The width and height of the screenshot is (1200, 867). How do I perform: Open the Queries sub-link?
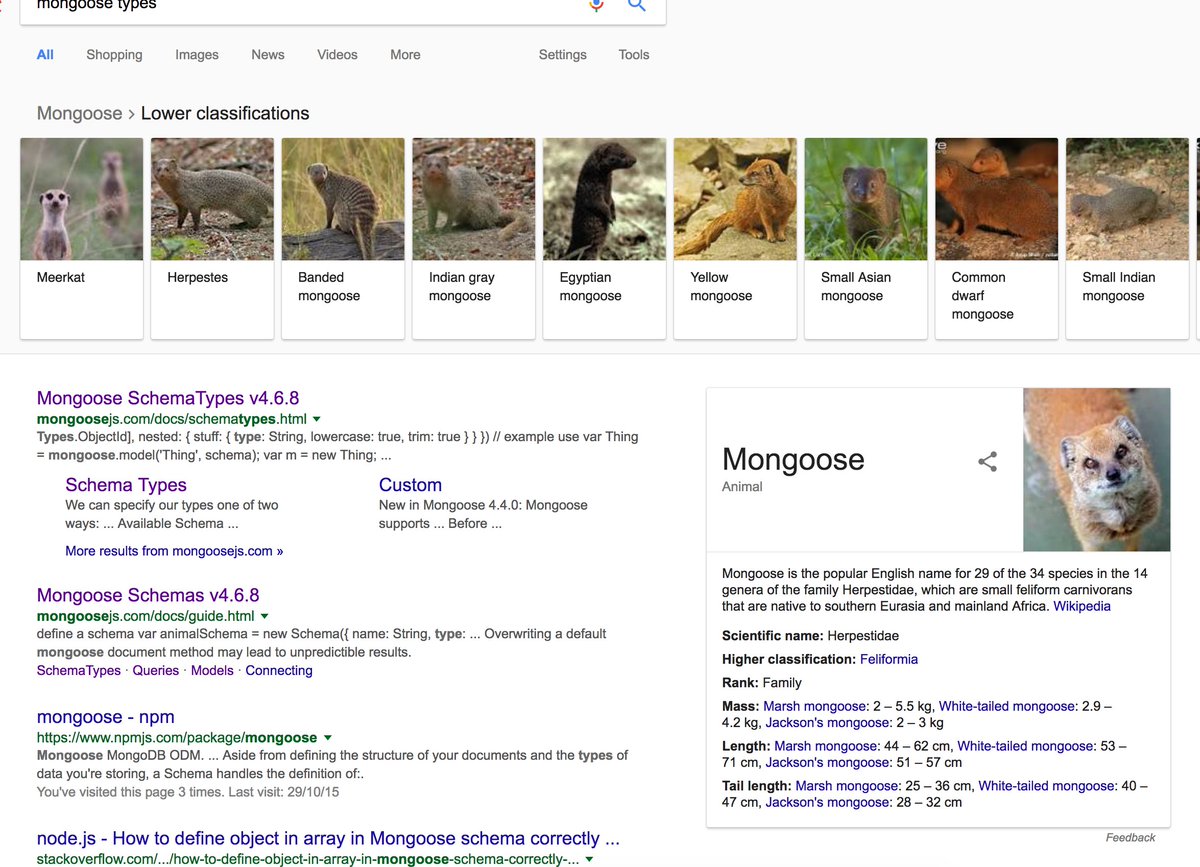coord(156,671)
